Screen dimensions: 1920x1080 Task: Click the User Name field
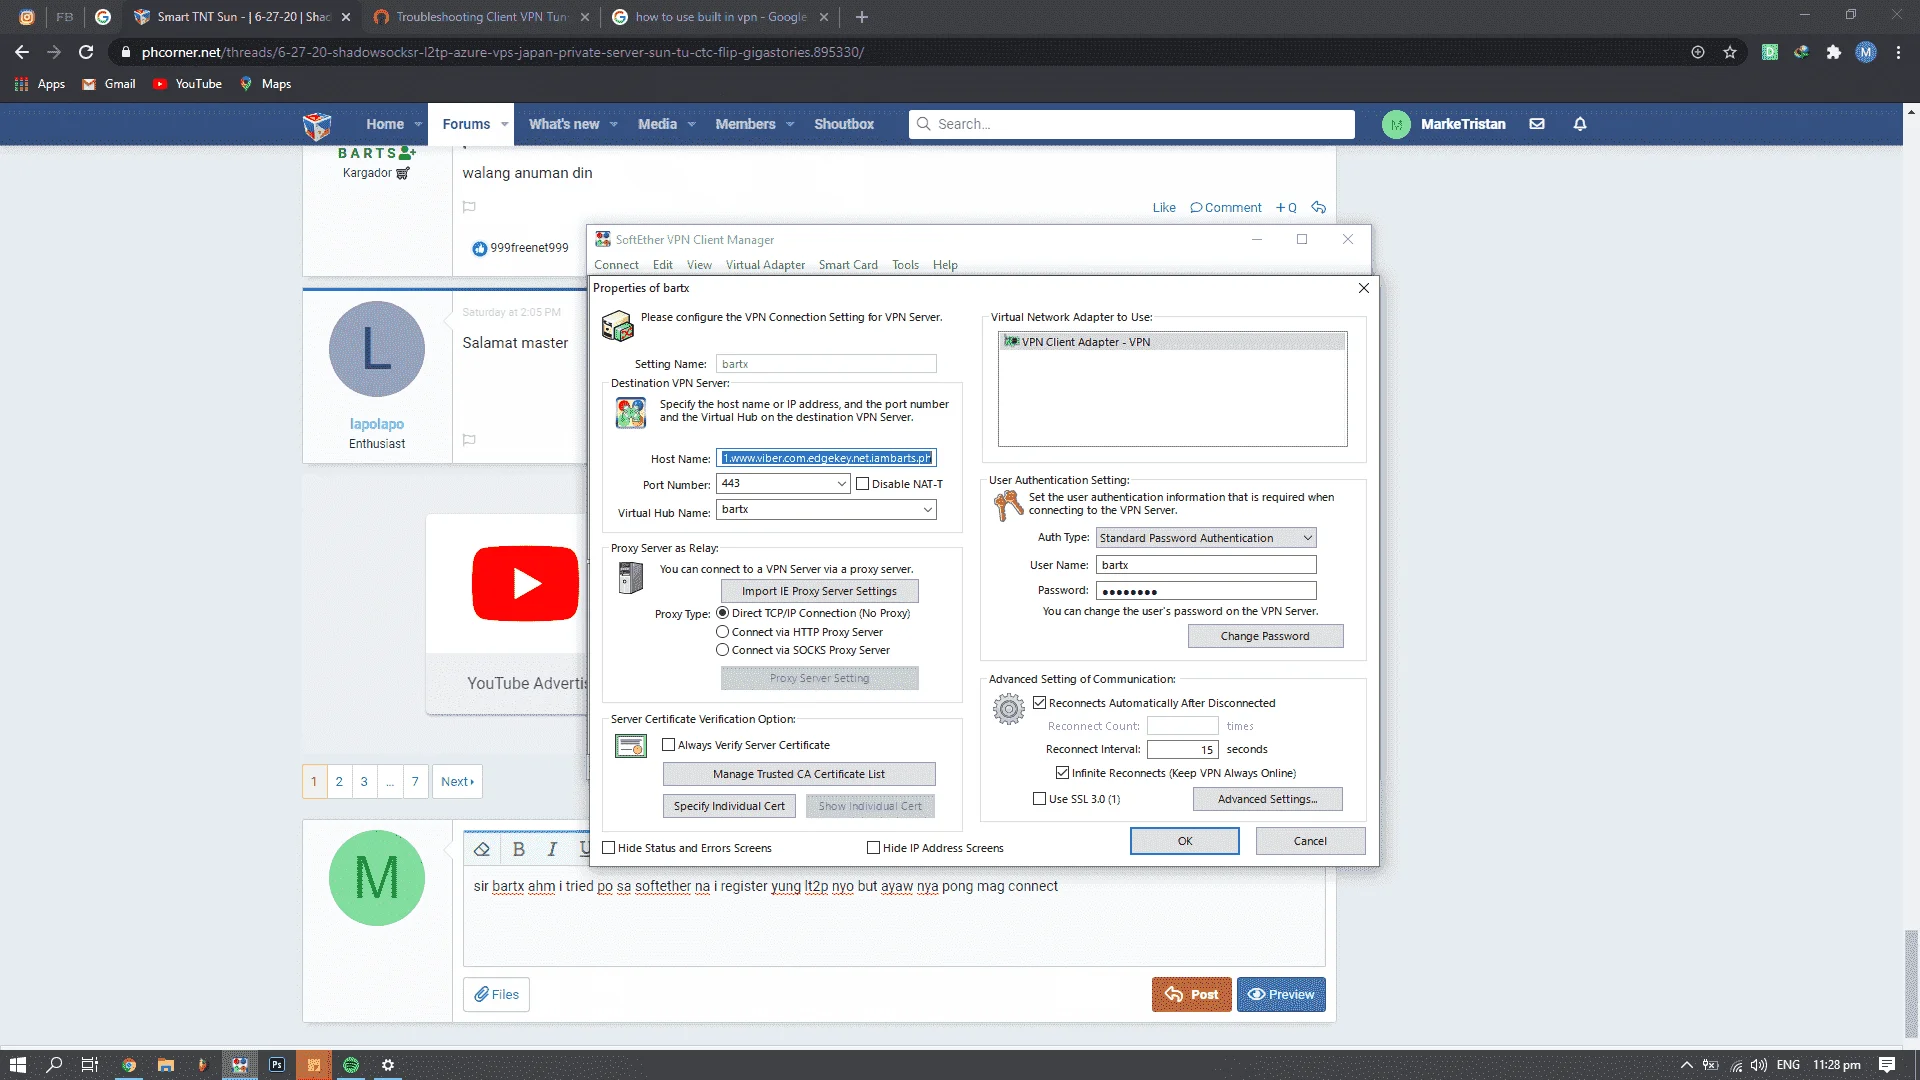tap(1206, 565)
